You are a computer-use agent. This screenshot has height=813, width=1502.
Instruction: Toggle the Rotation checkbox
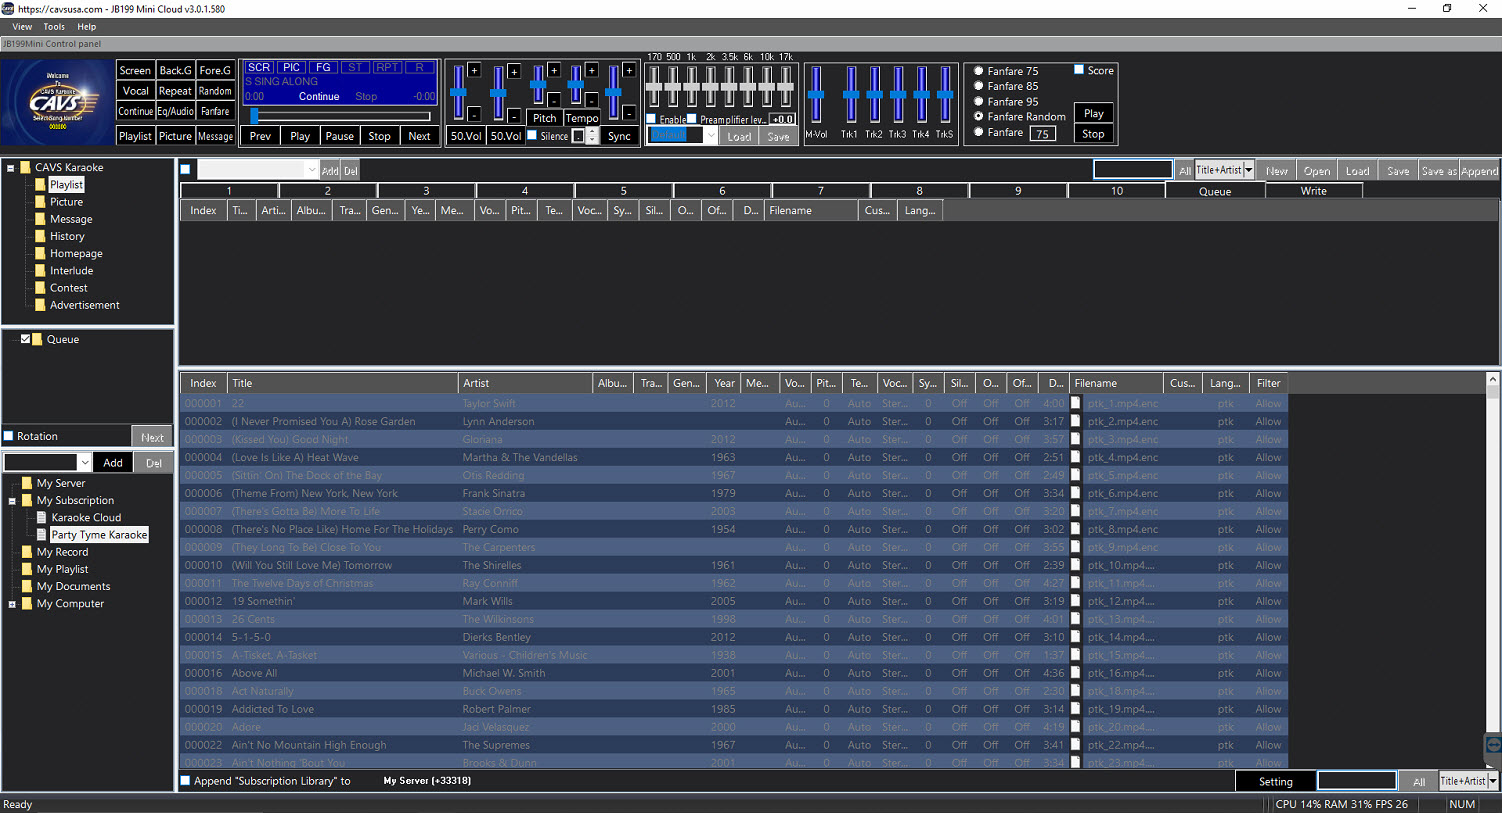[9, 436]
